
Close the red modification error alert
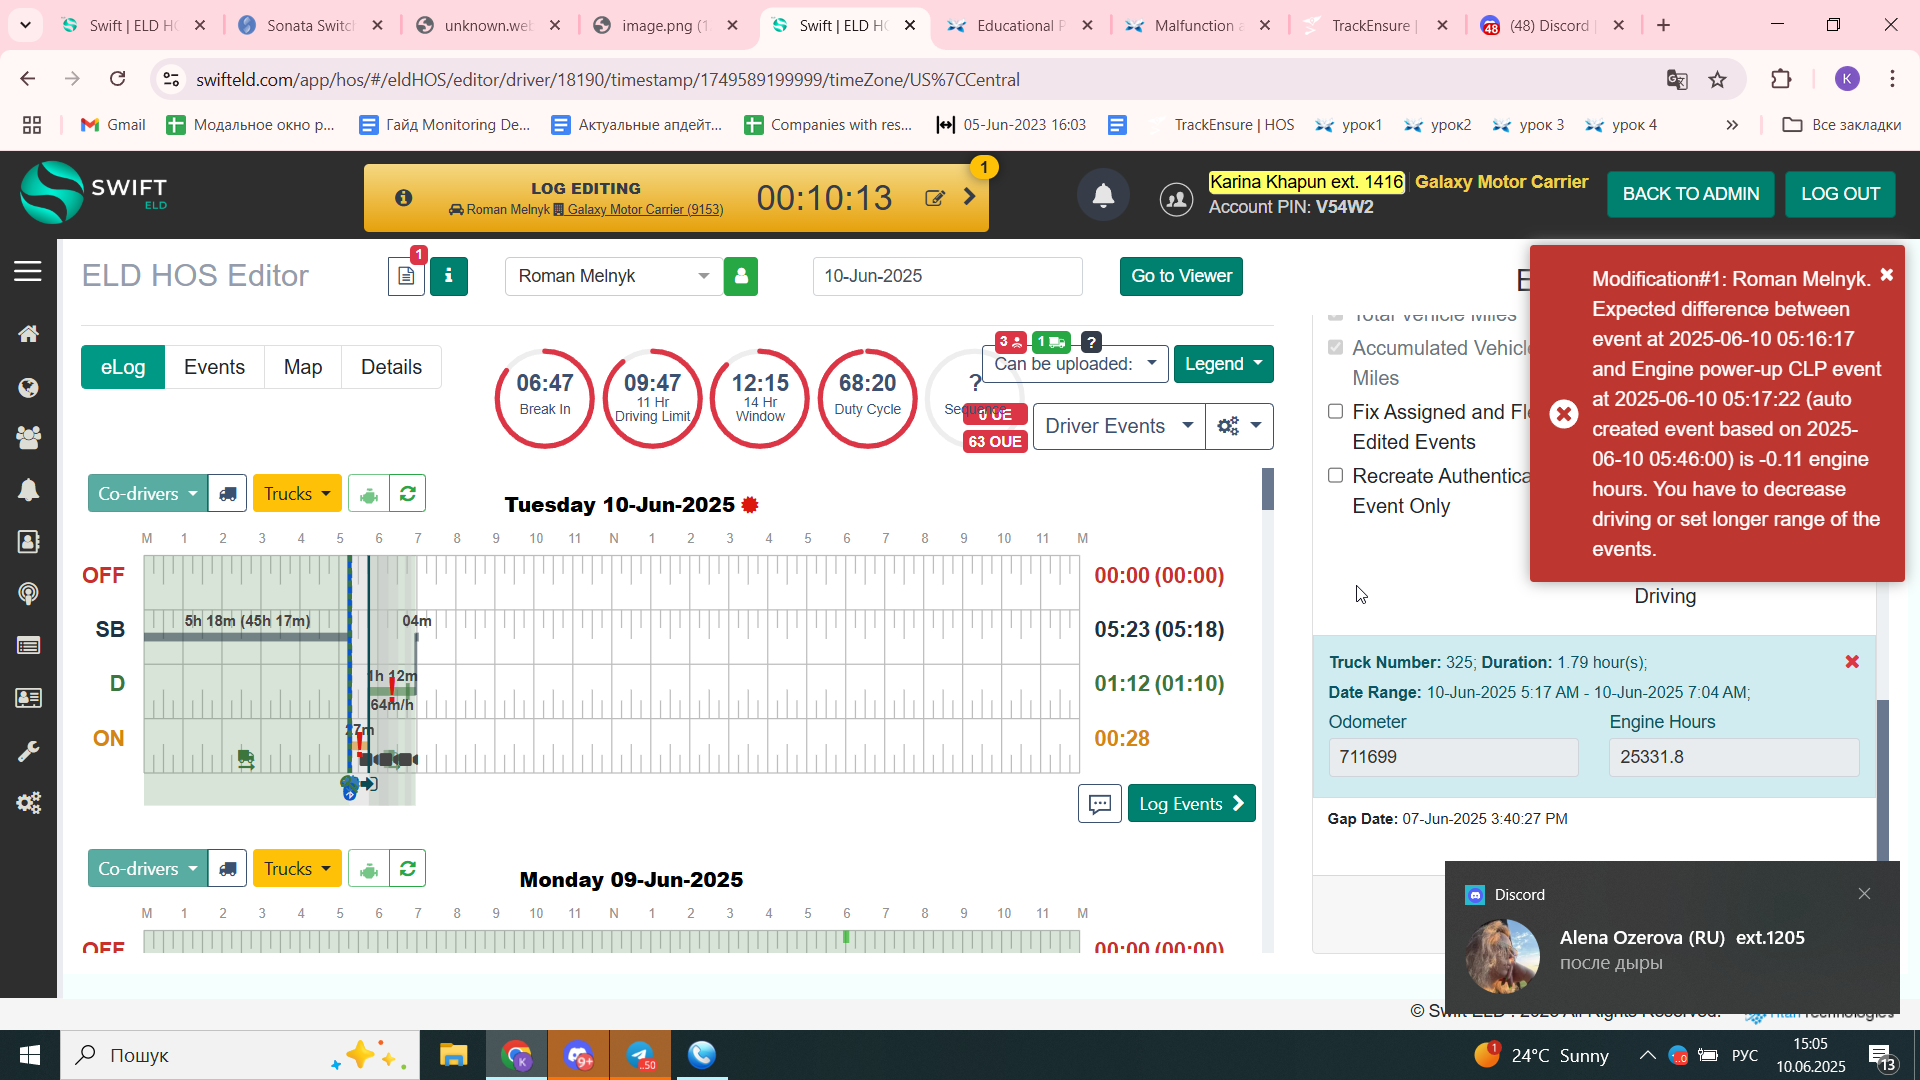[1886, 275]
